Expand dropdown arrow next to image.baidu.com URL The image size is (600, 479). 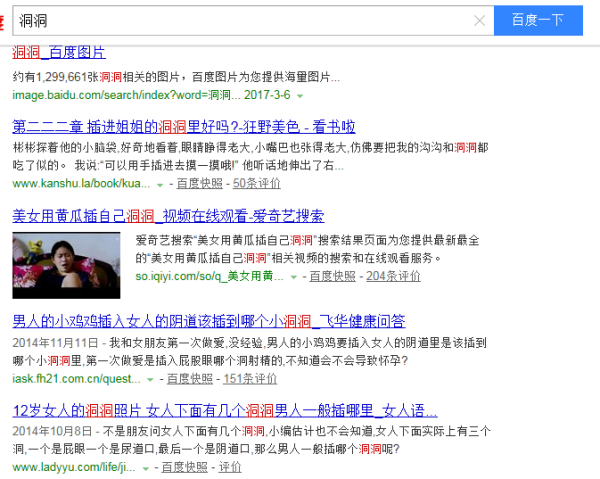[300, 96]
